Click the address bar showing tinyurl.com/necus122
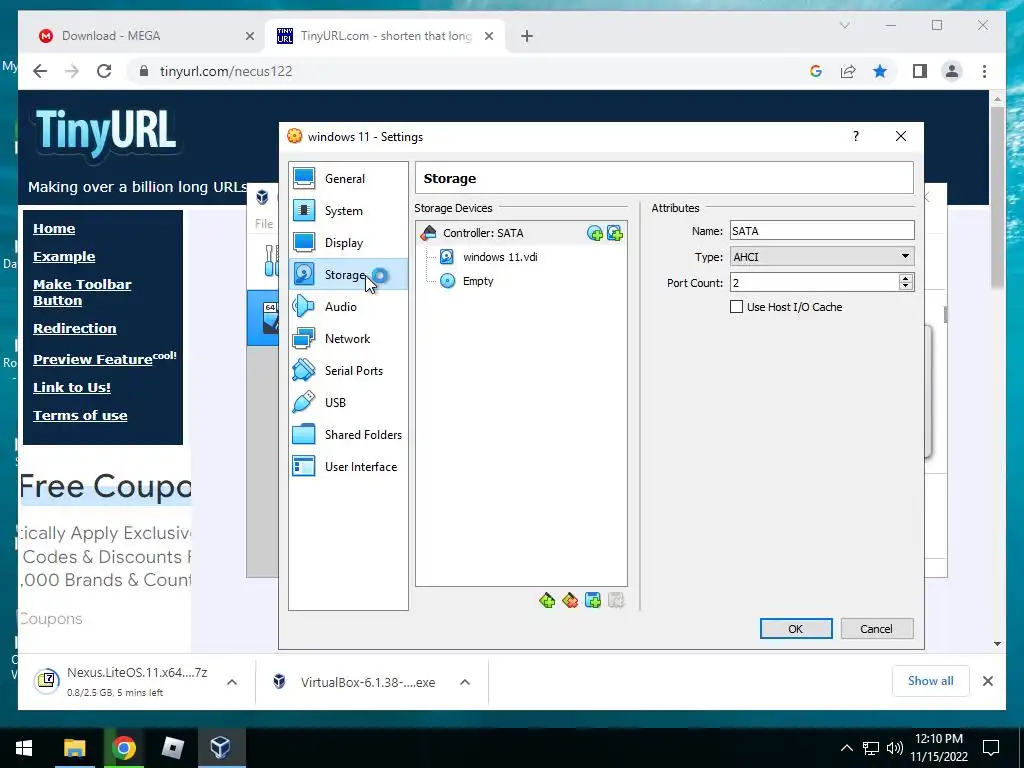This screenshot has height=768, width=1024. [x=226, y=71]
